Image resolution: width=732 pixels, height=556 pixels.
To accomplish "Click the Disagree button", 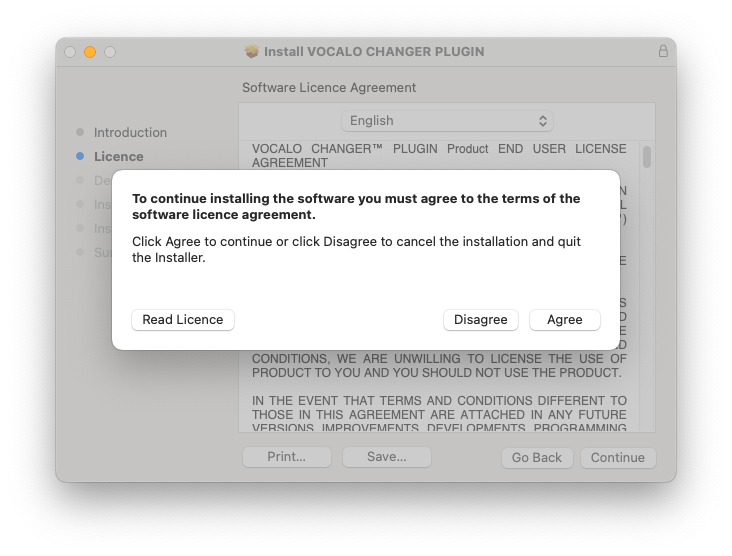I will click(480, 320).
